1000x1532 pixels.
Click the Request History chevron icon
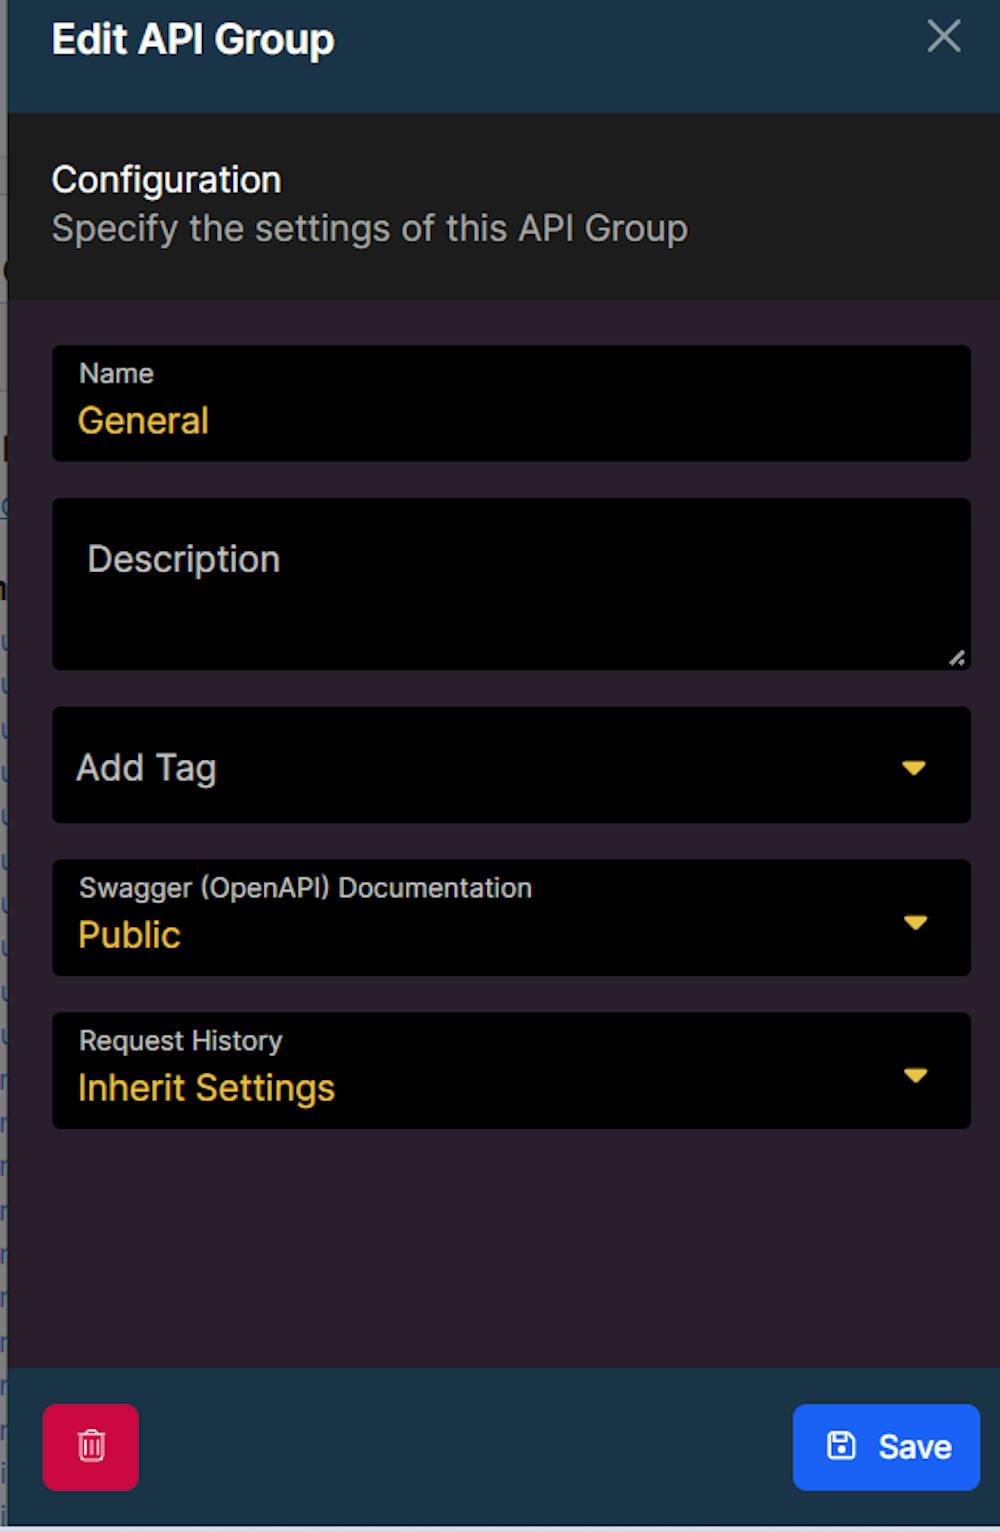tap(915, 1076)
